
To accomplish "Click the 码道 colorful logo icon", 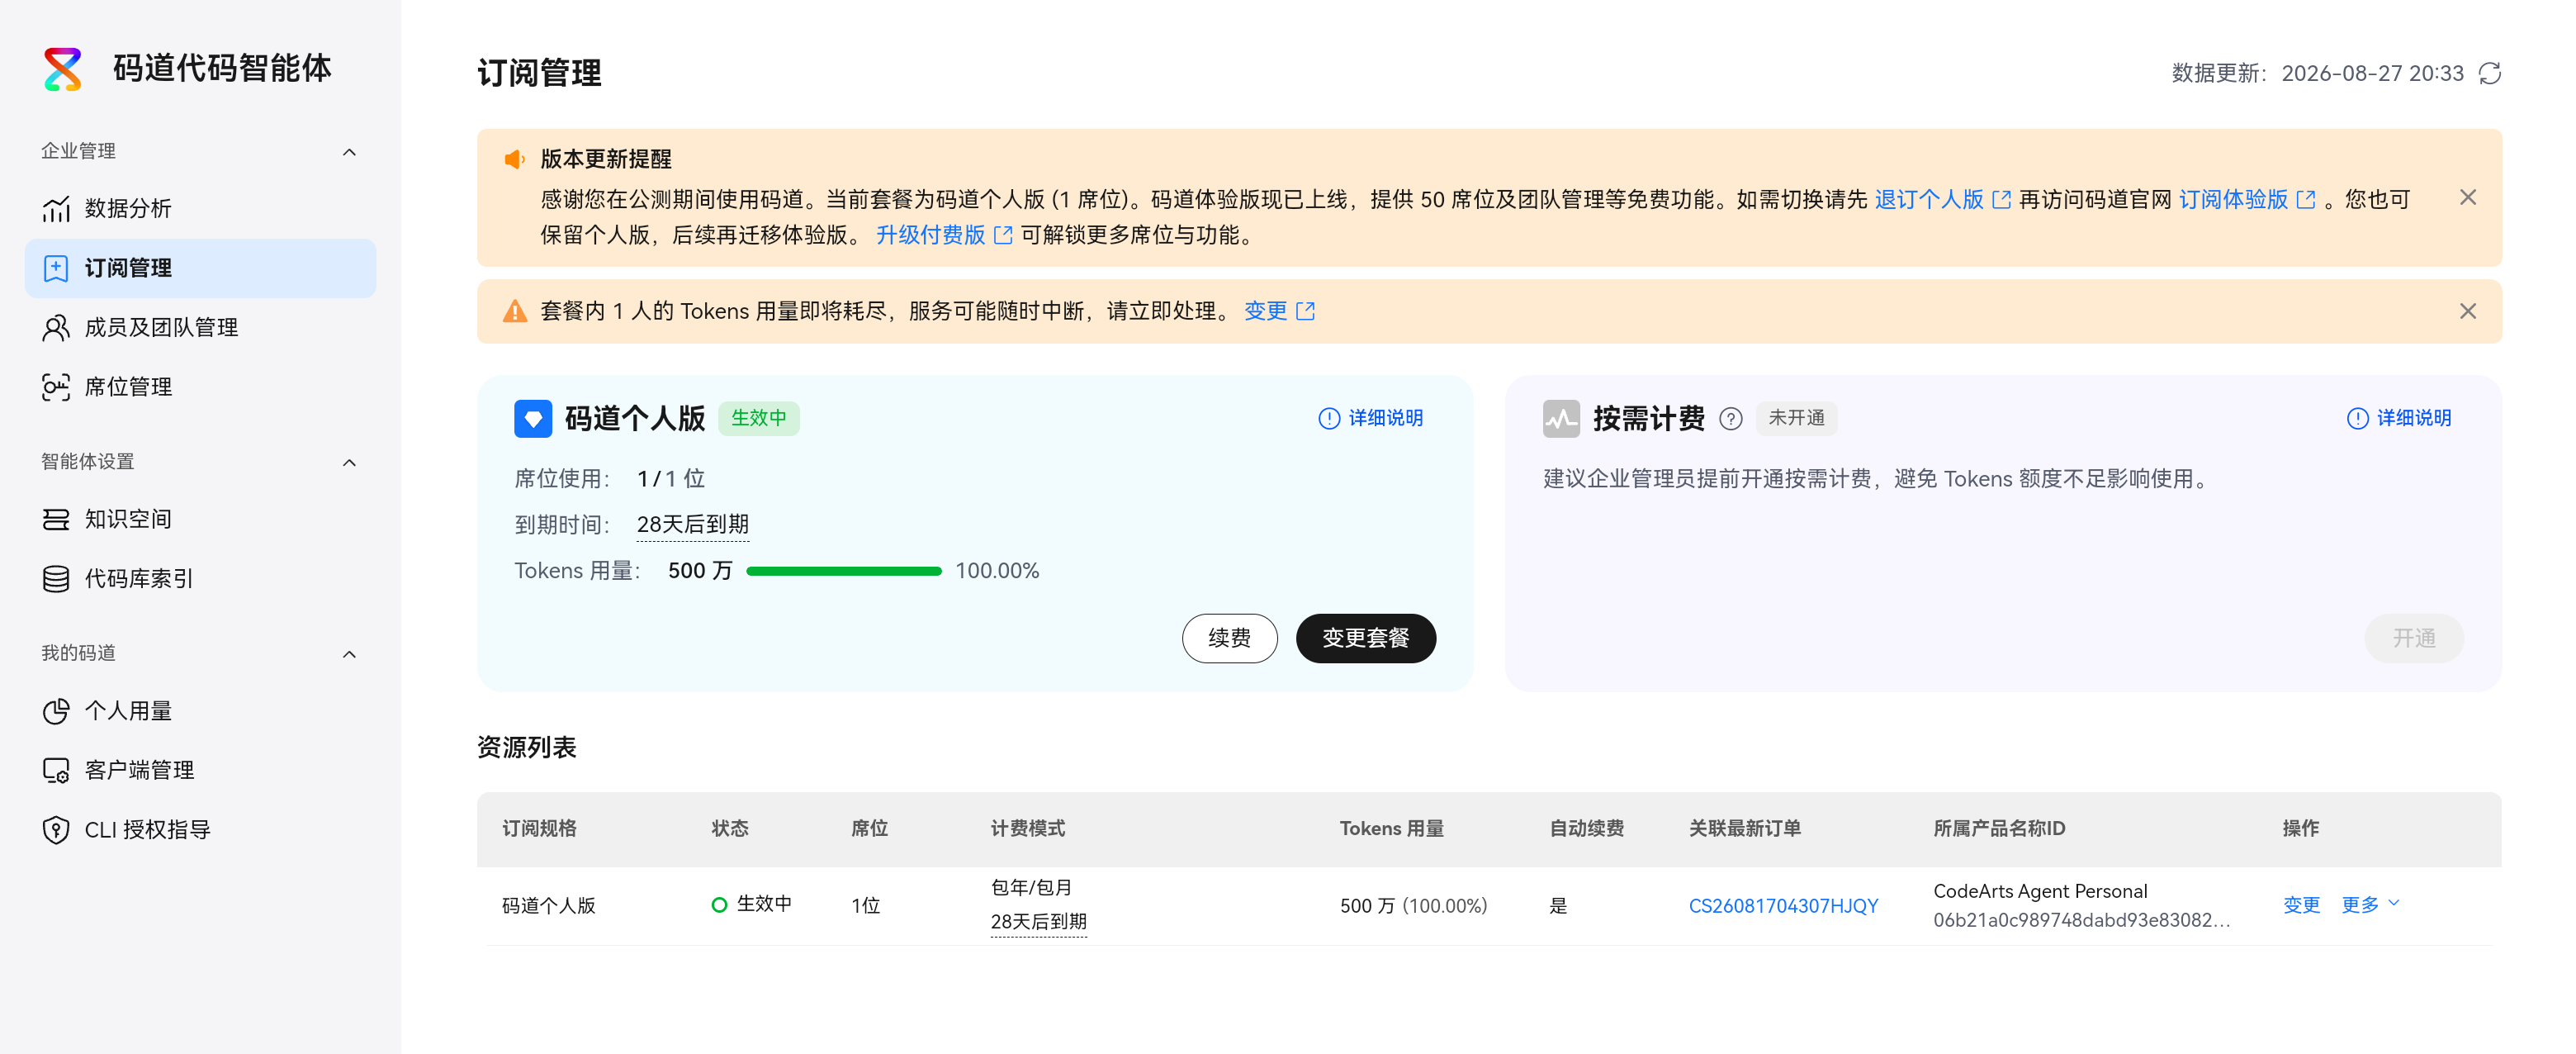I will coord(62,69).
